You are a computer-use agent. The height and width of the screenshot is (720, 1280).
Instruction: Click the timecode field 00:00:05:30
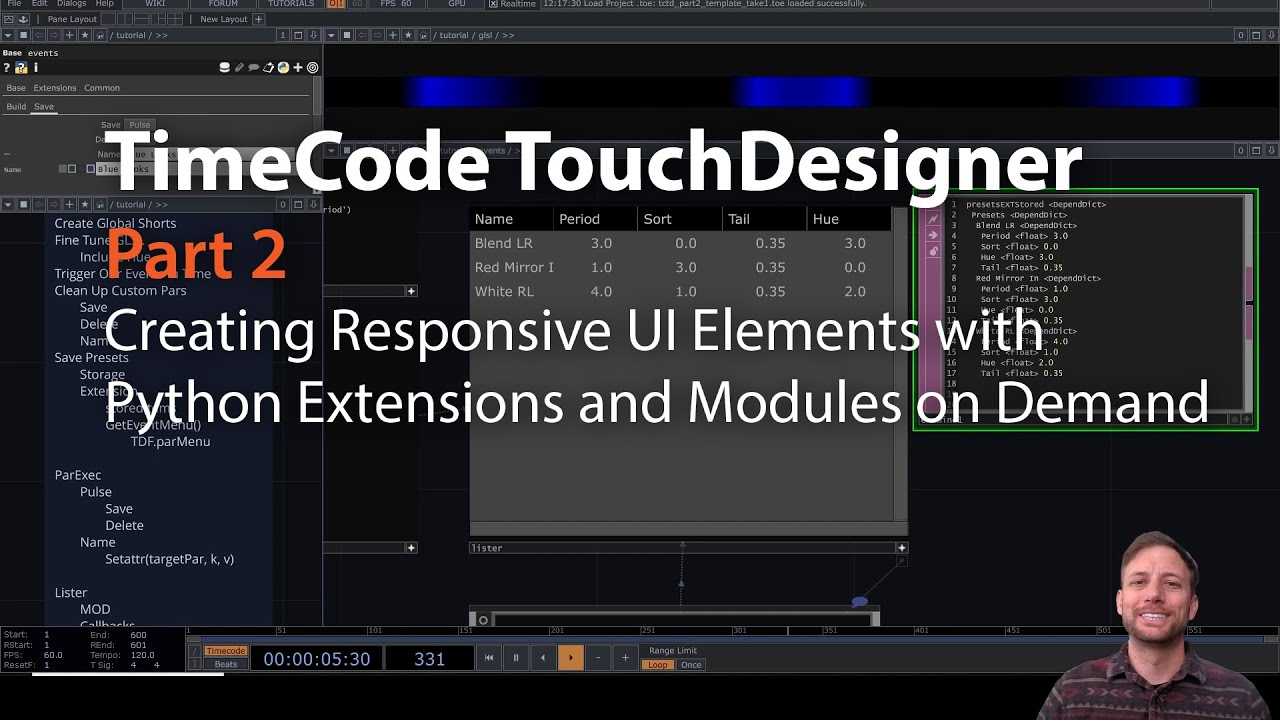316,659
